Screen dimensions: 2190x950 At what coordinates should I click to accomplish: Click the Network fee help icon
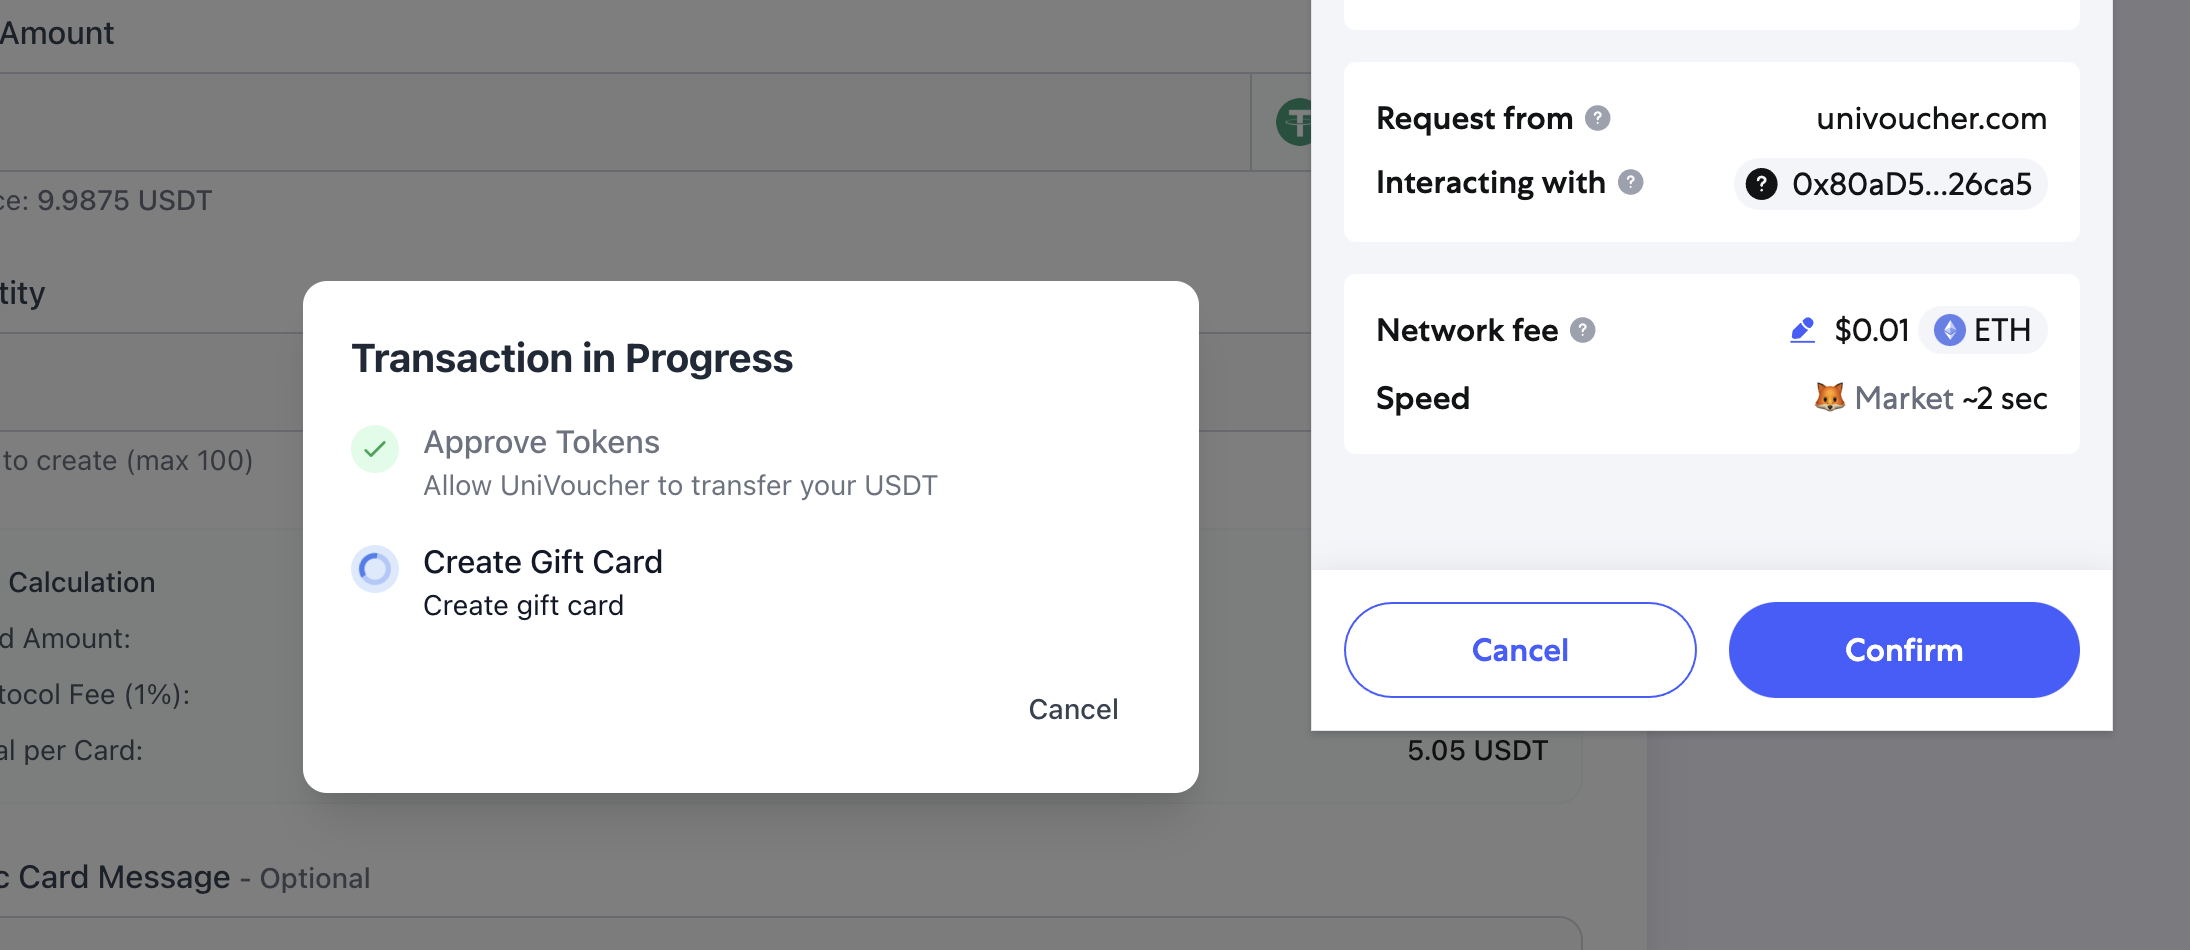point(1583,330)
